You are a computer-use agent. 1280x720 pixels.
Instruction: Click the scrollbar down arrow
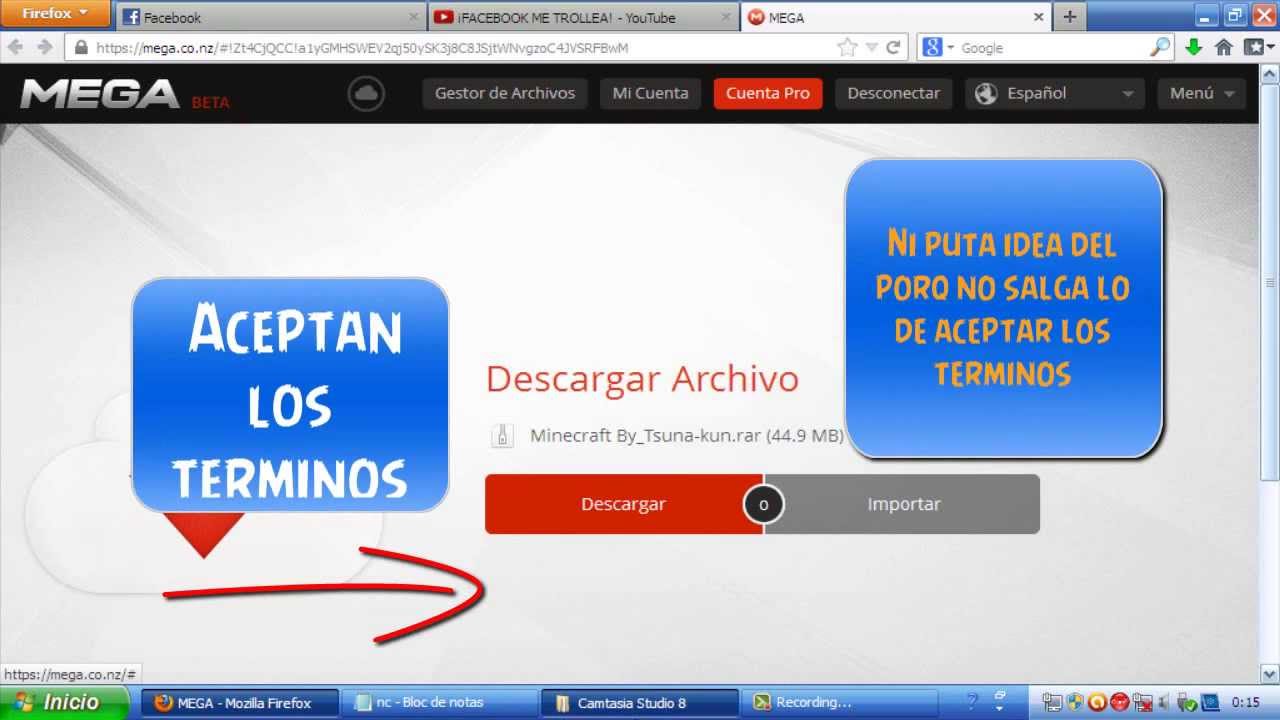pos(1270,673)
